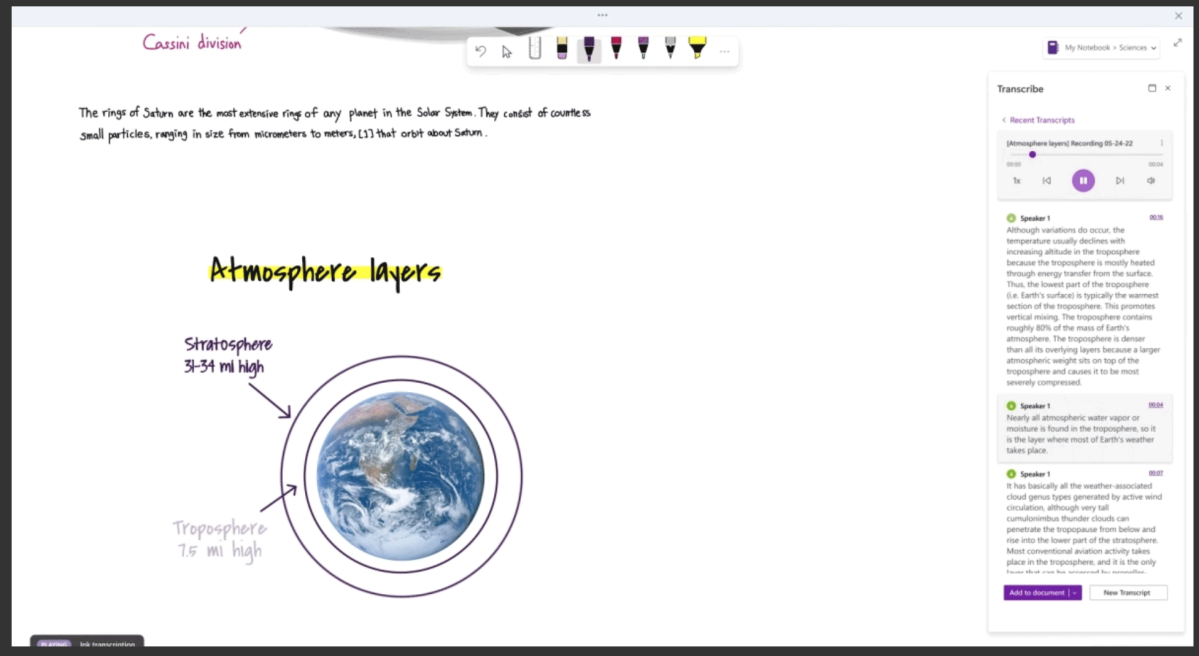This screenshot has height=656, width=1199.
Task: Click the recording title '[Atmosphere layers] Recording 05-24-22'
Action: (1069, 143)
